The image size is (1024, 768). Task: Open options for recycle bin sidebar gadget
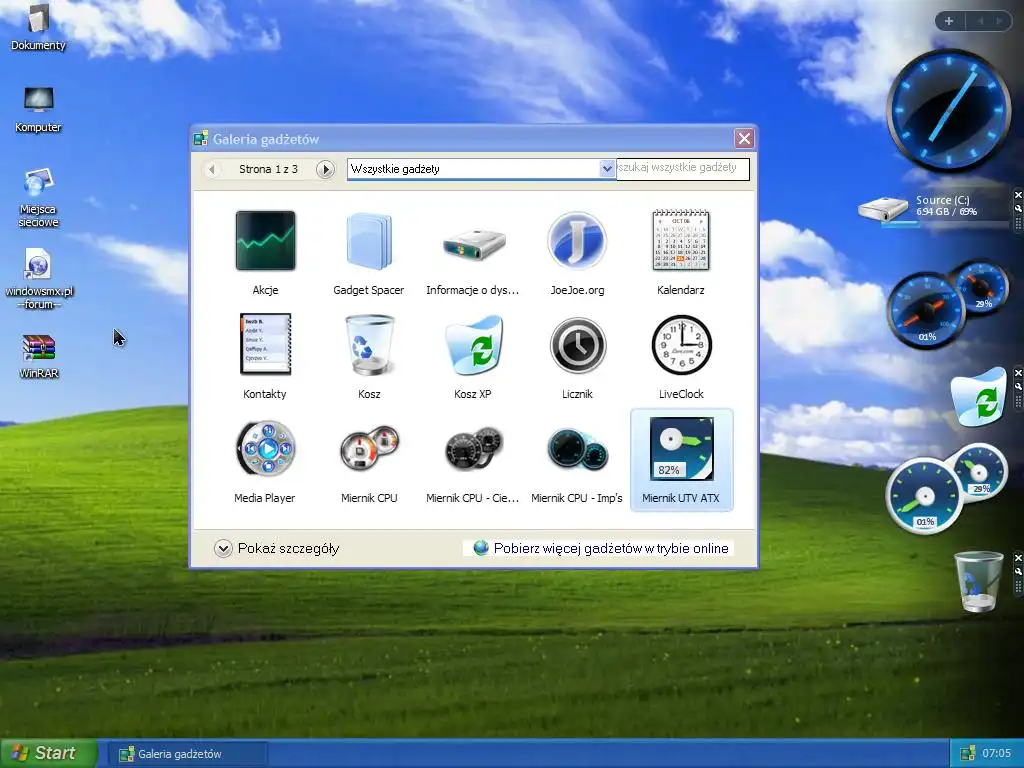1017,571
